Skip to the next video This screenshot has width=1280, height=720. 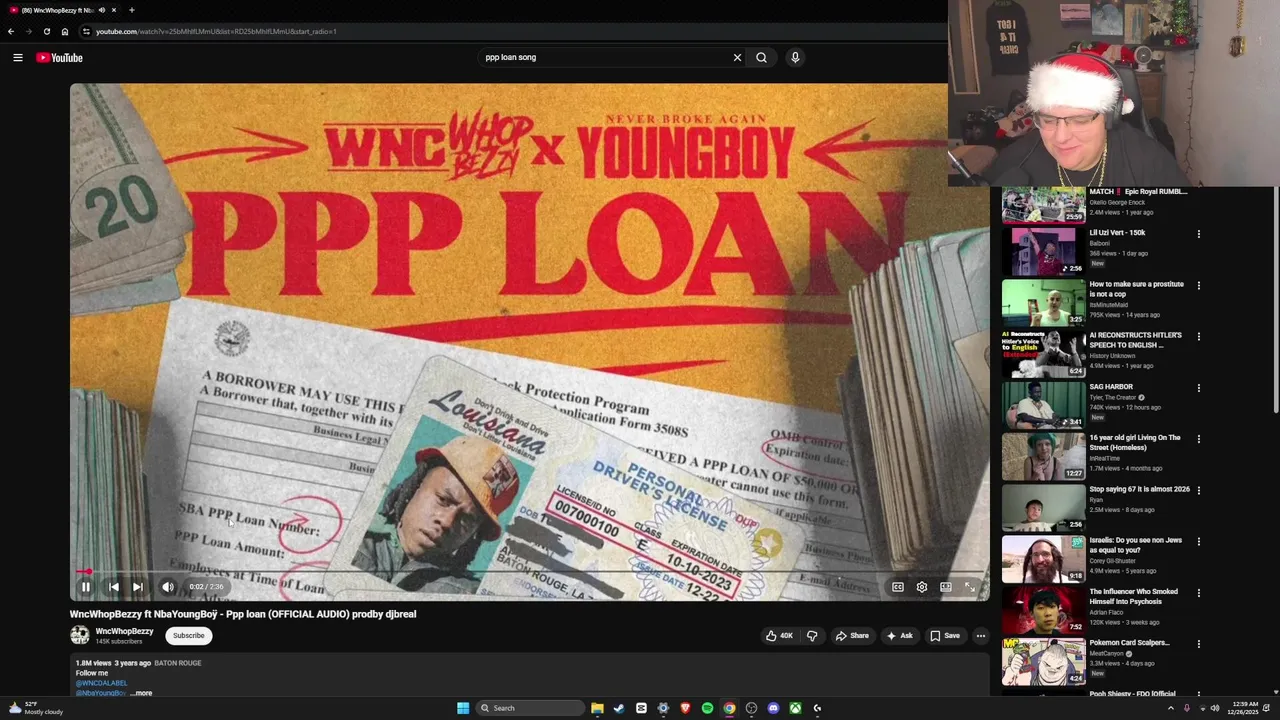tap(138, 587)
